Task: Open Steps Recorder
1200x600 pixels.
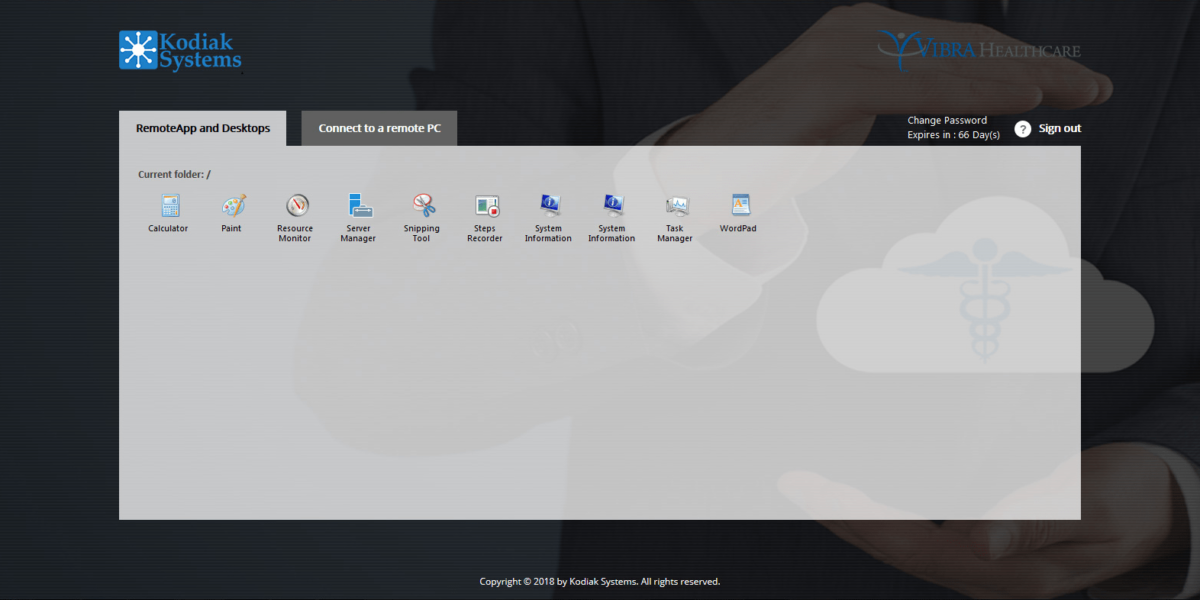Action: [x=485, y=207]
